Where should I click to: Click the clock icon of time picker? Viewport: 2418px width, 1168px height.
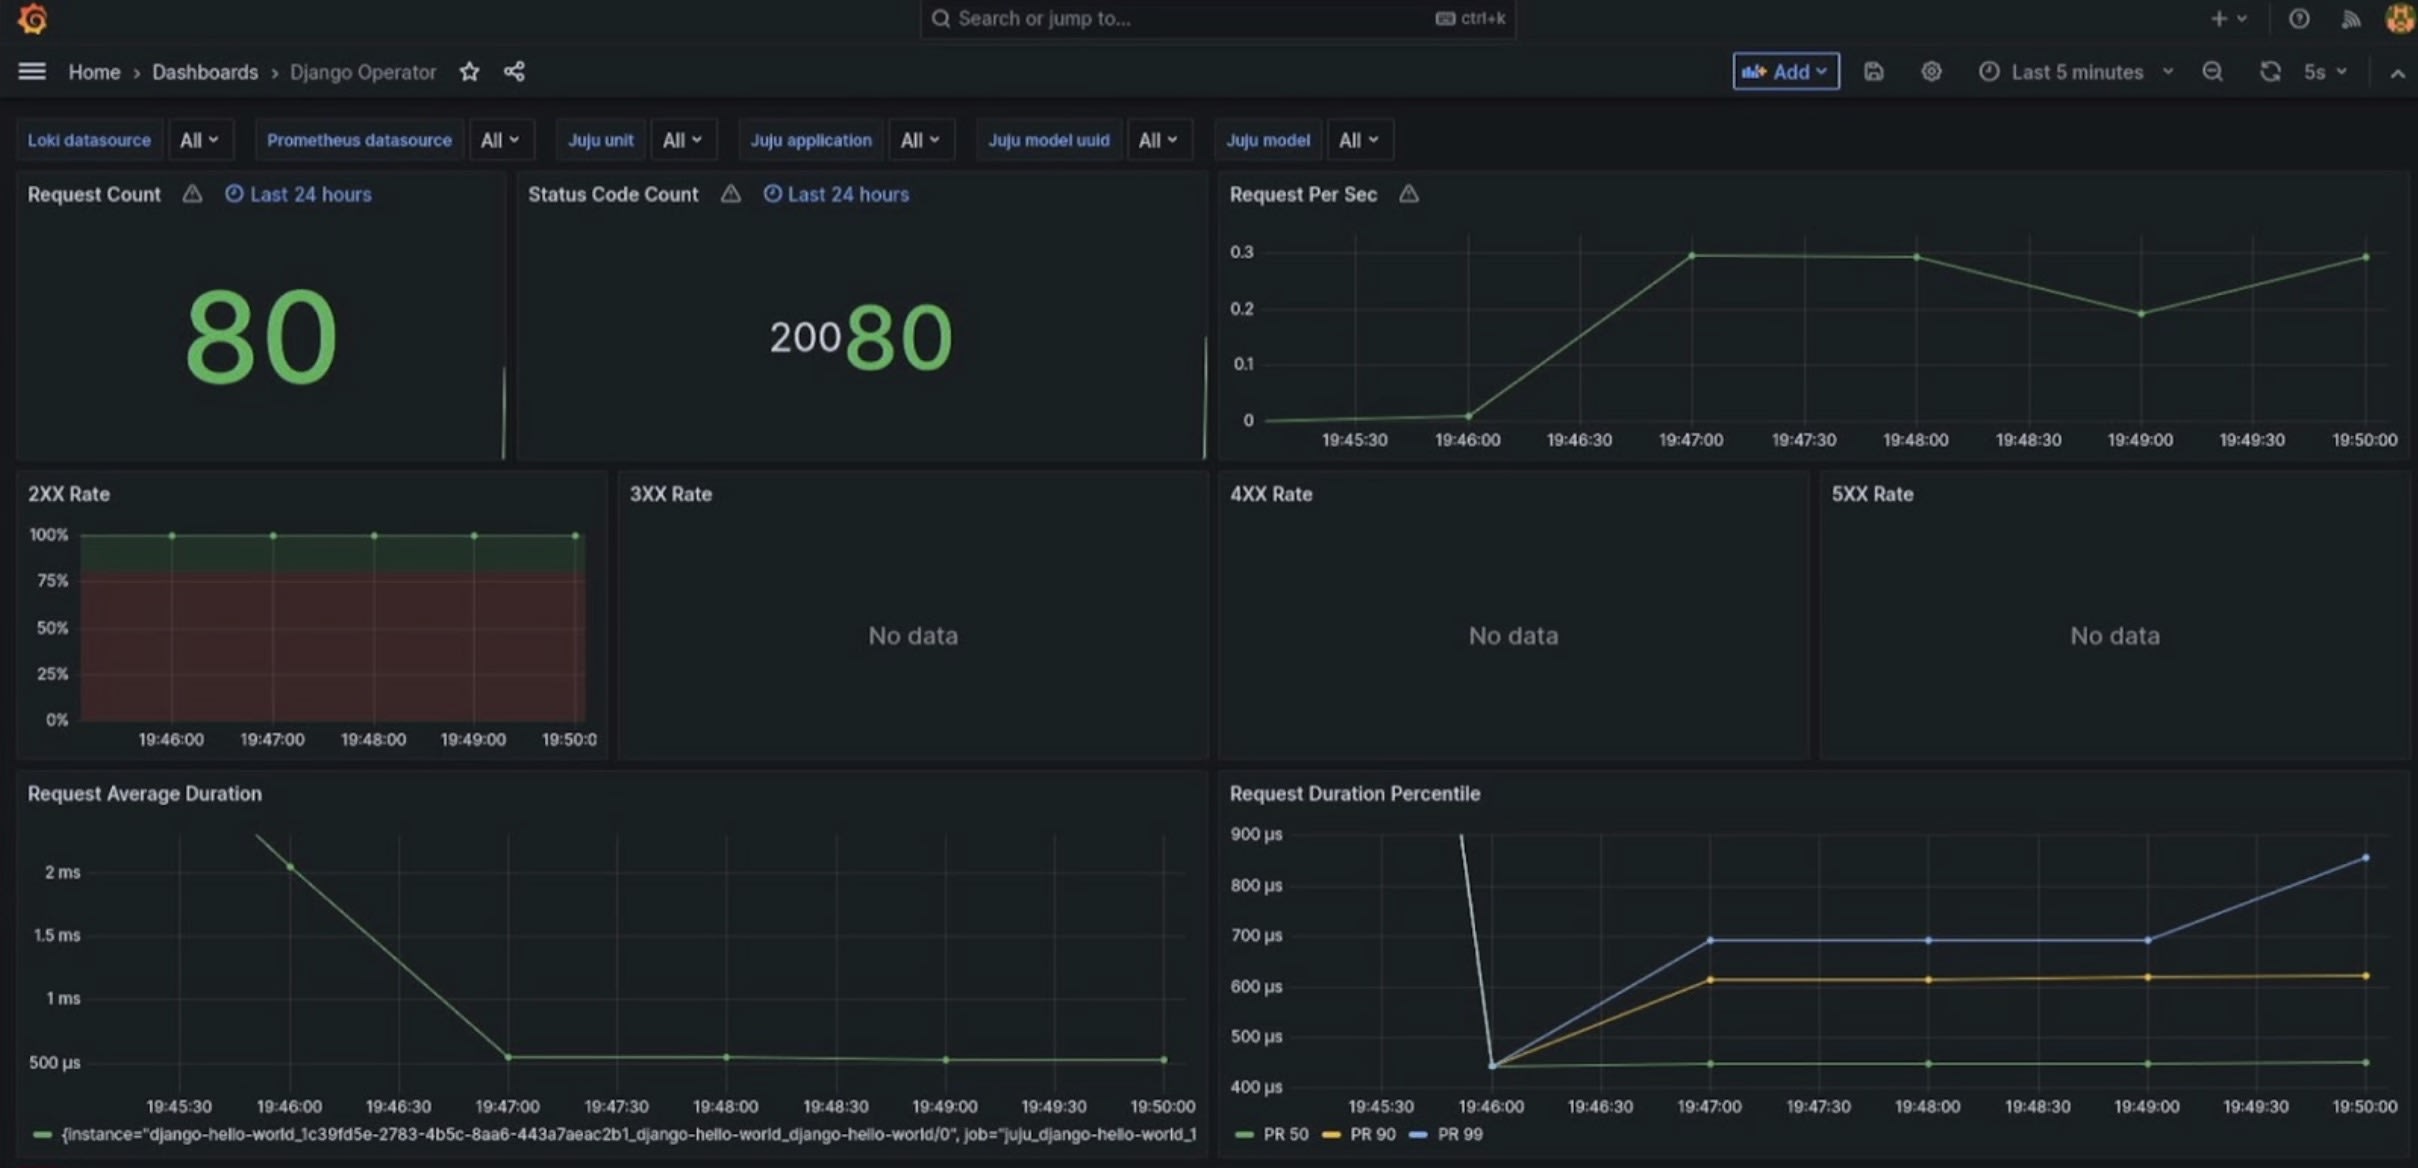coord(1989,72)
